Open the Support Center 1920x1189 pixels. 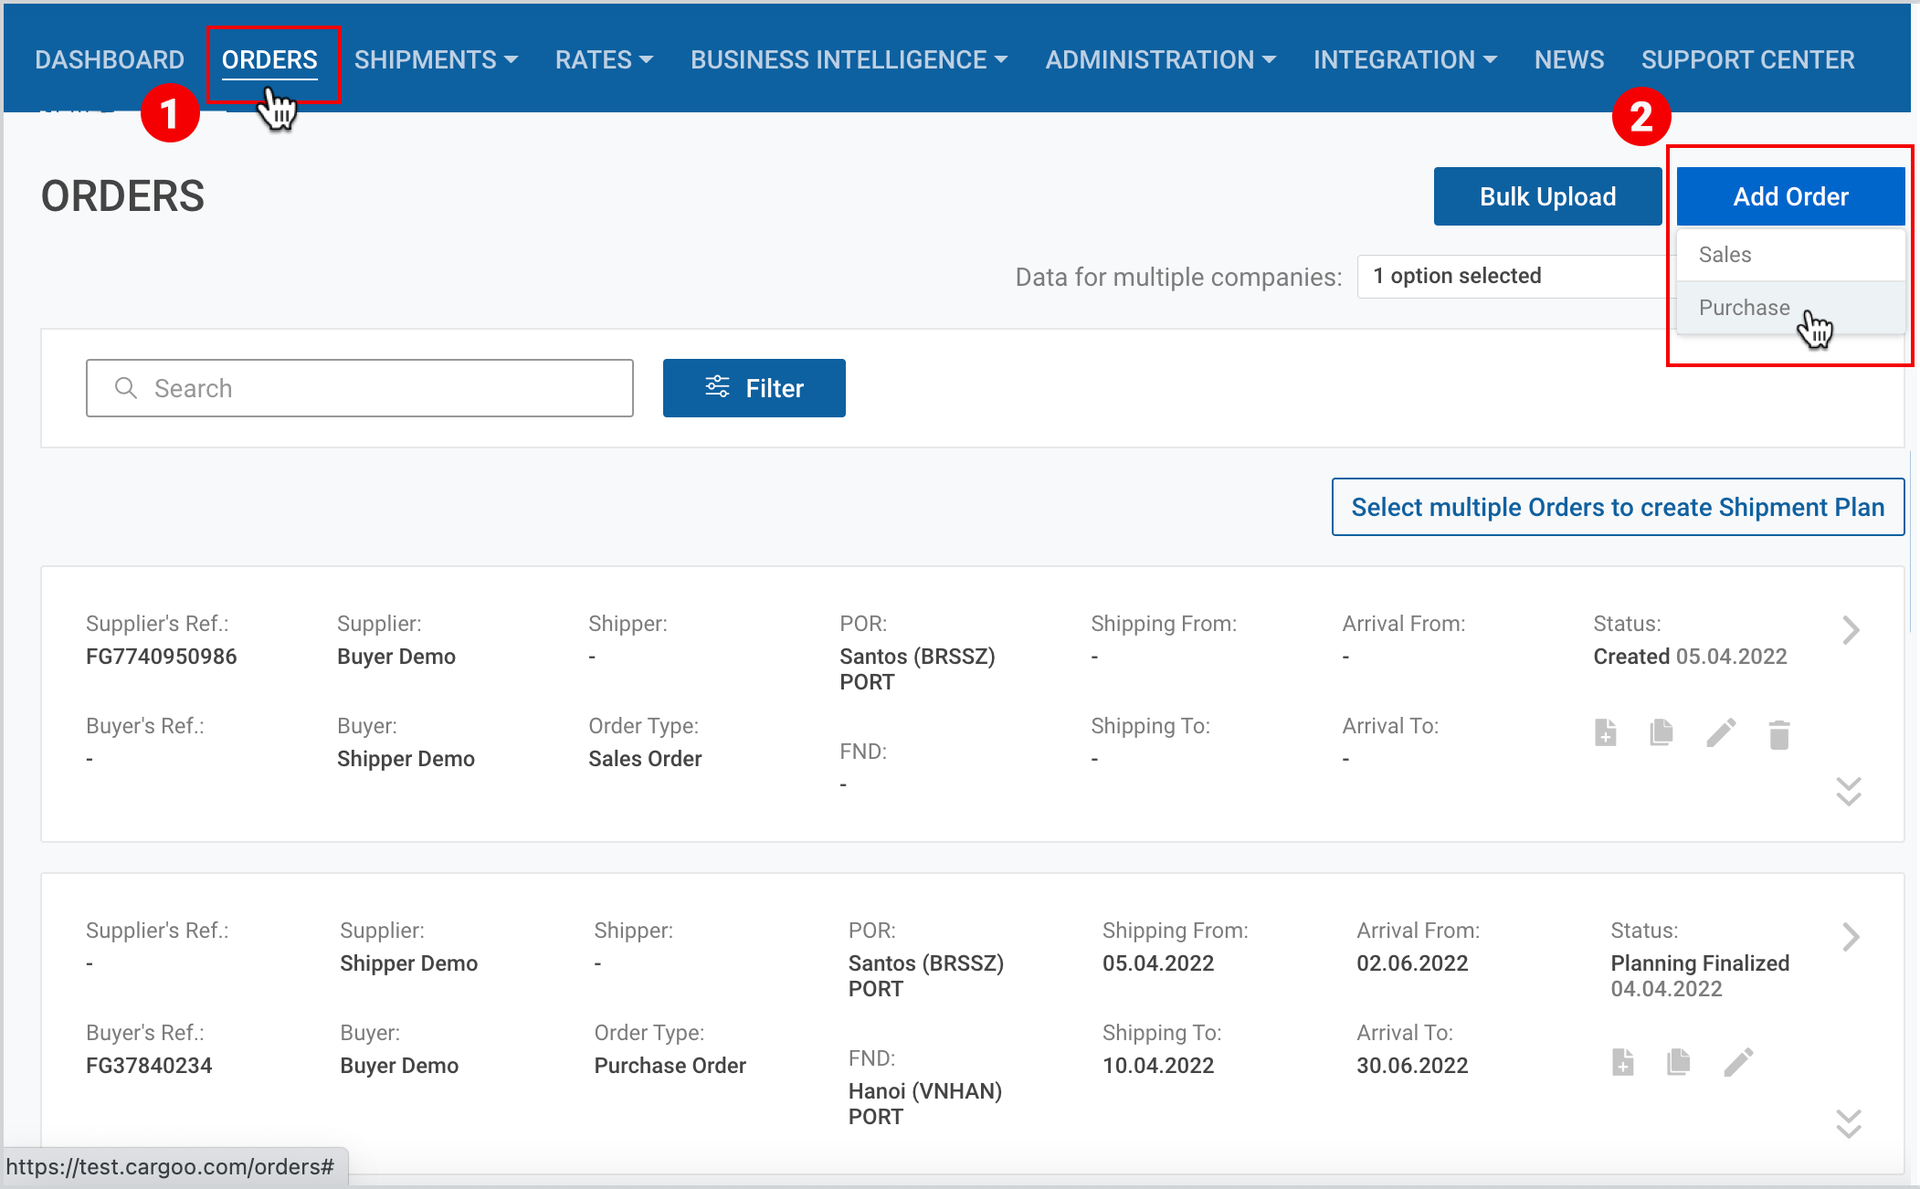pyautogui.click(x=1748, y=60)
